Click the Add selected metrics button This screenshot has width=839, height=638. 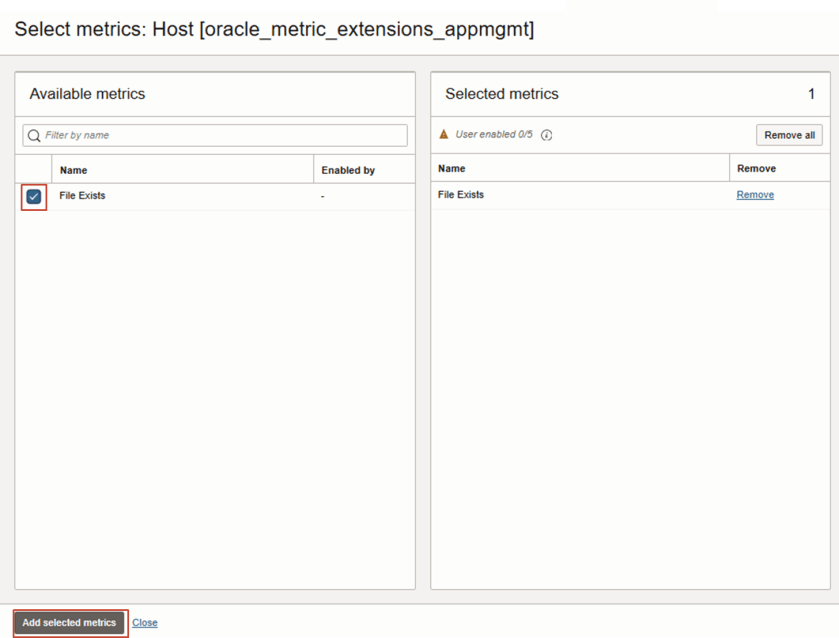[x=68, y=622]
